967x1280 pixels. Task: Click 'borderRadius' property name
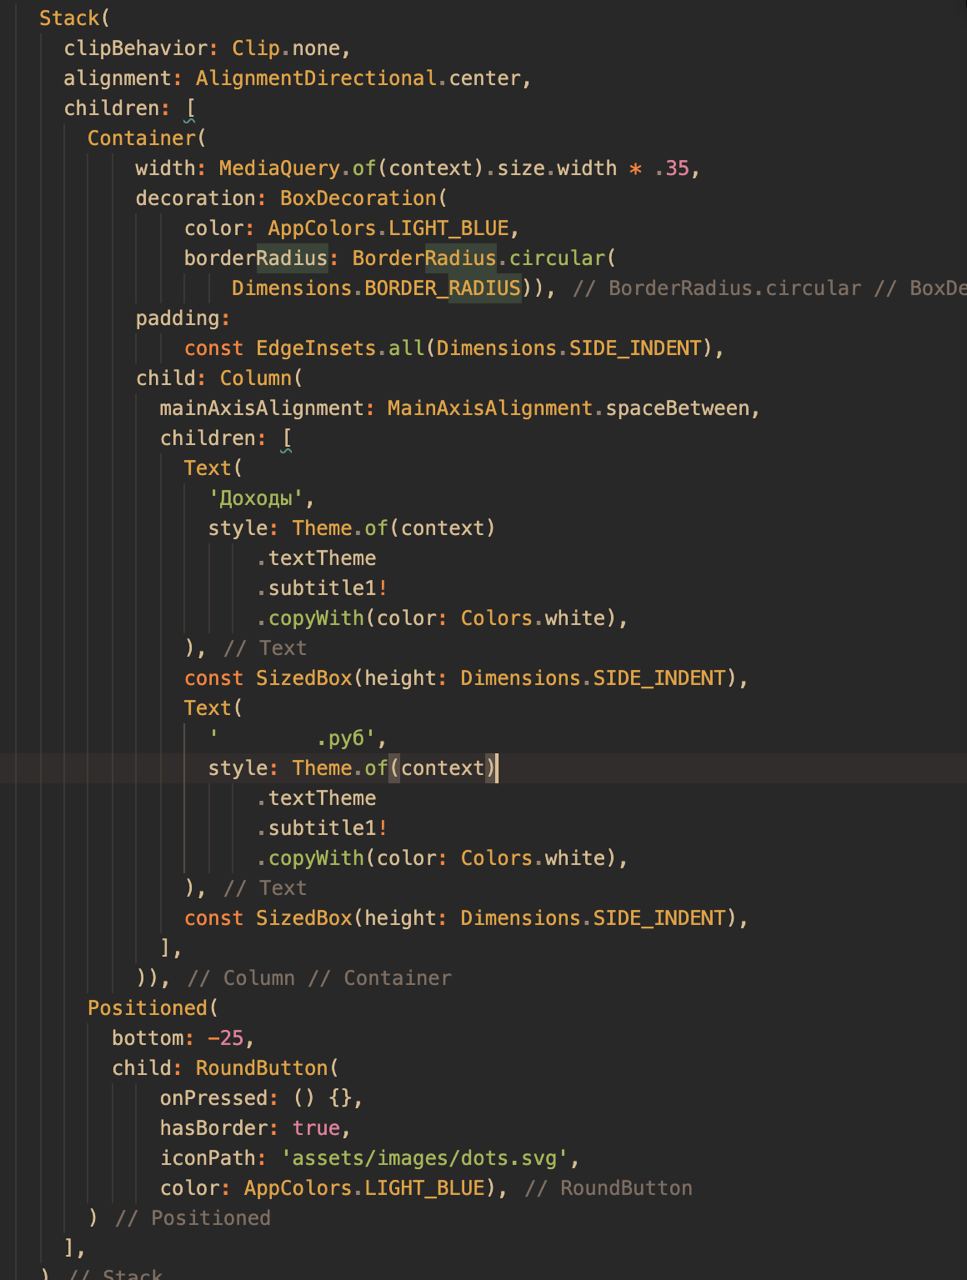pyautogui.click(x=256, y=258)
